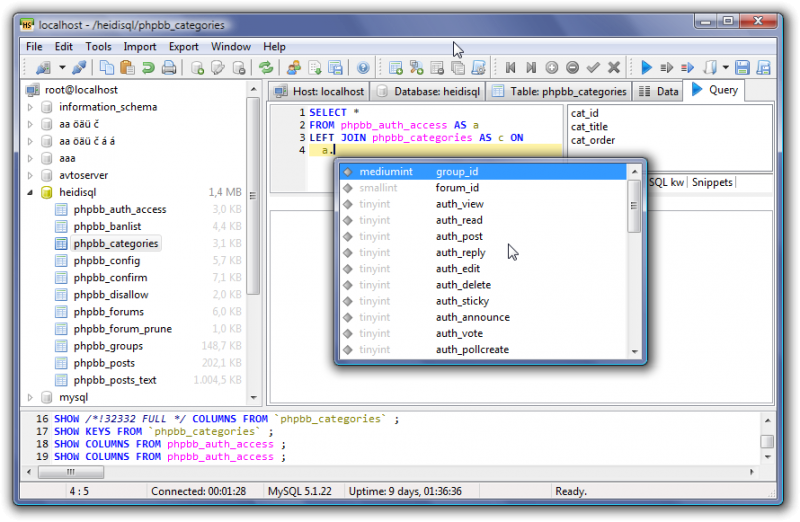Collapse the heidisql database node

point(30,192)
